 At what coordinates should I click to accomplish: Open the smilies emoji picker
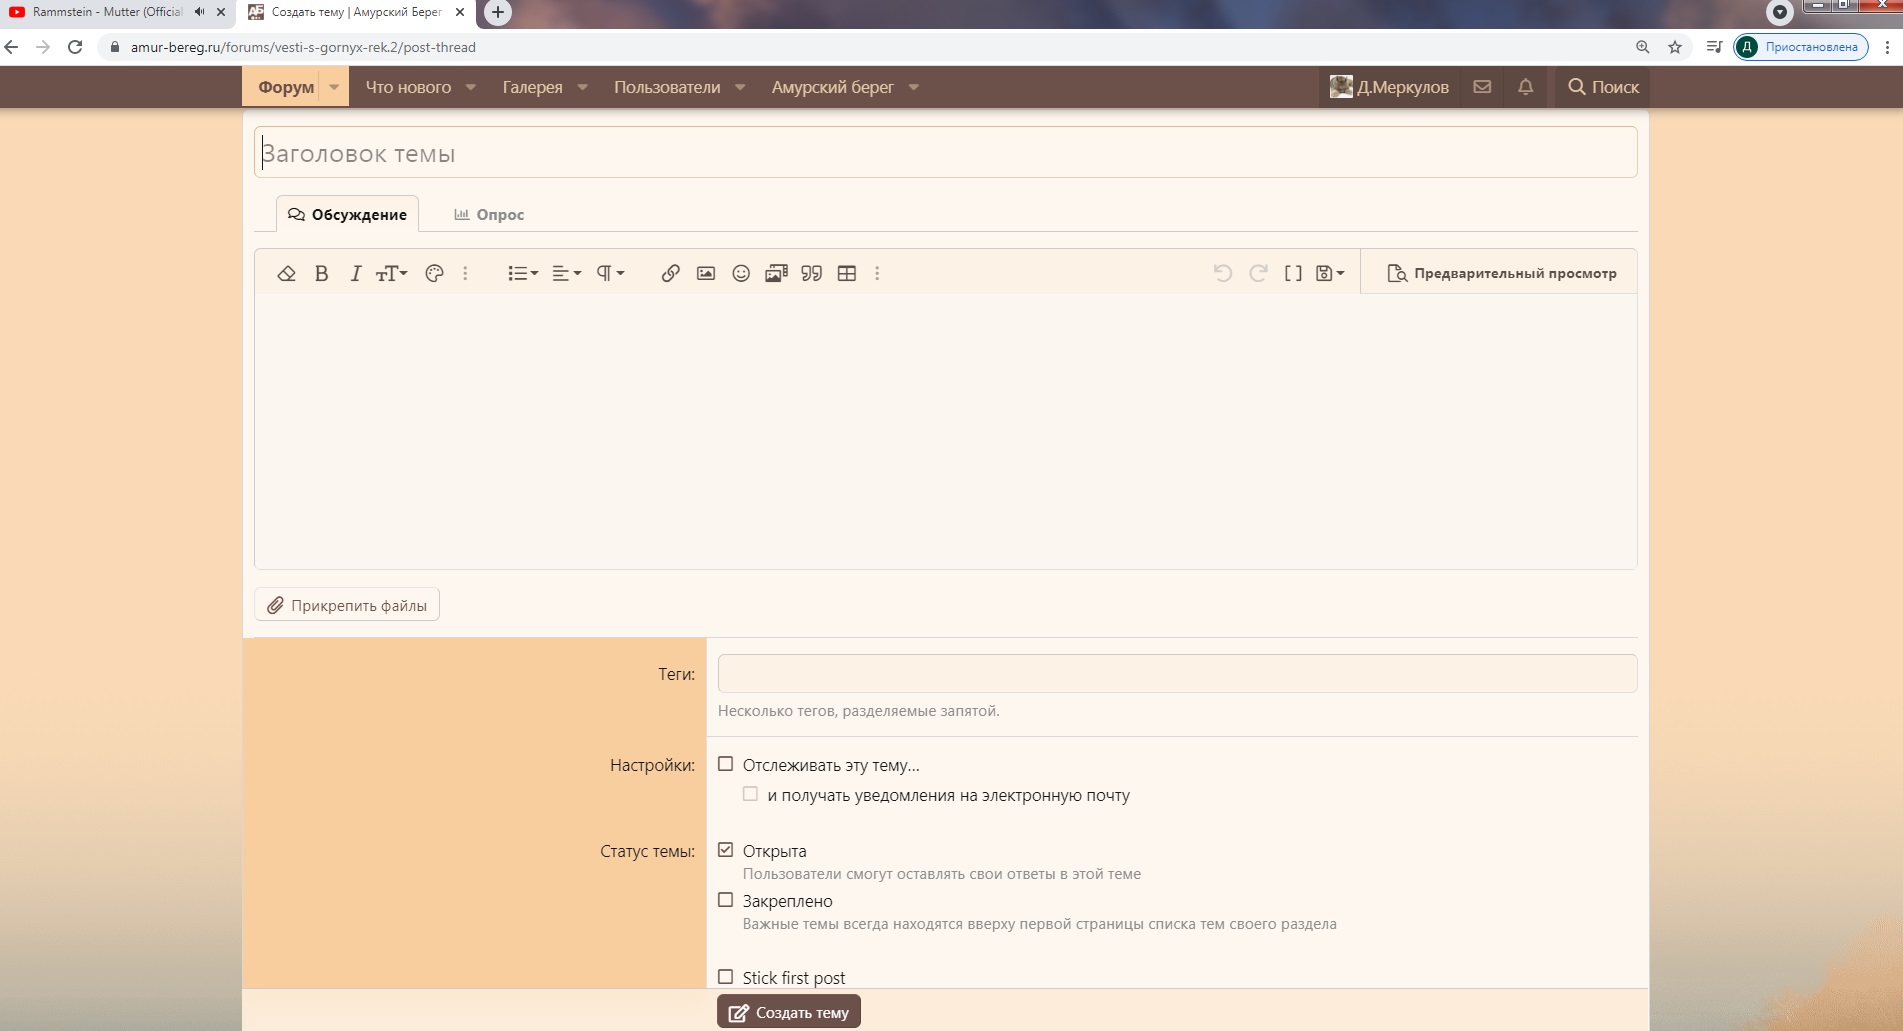[x=741, y=273]
